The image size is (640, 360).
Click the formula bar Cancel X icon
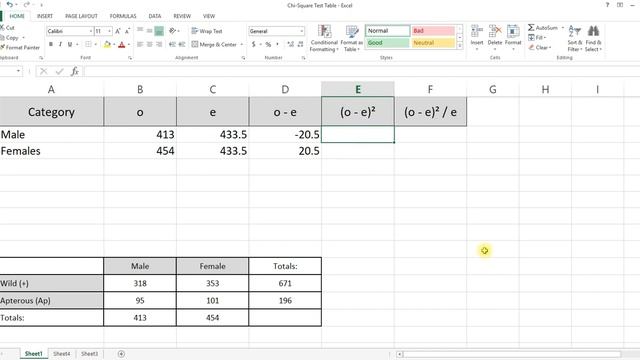[x=44, y=71]
